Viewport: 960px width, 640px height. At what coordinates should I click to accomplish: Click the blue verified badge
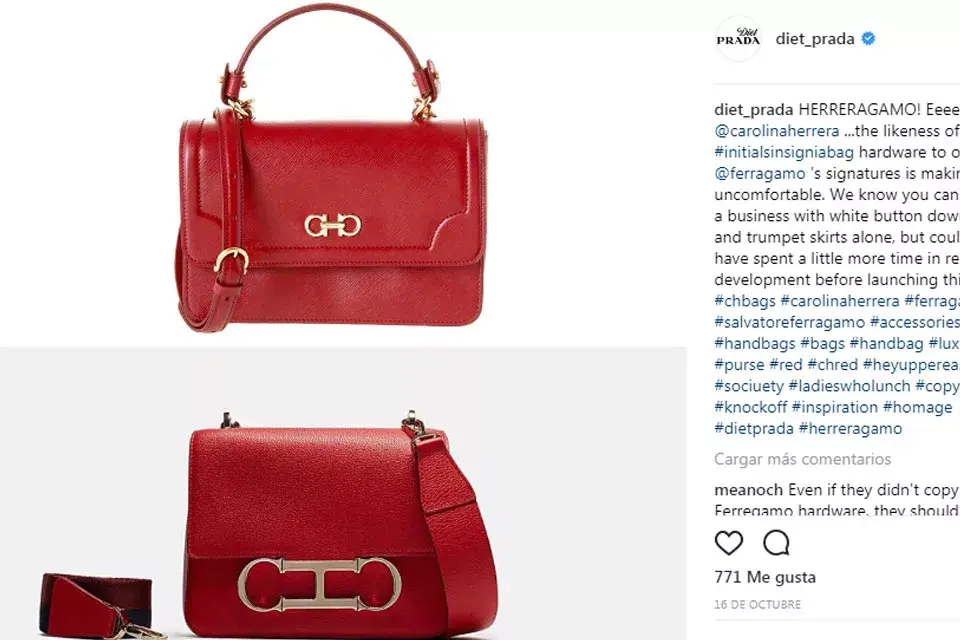868,39
